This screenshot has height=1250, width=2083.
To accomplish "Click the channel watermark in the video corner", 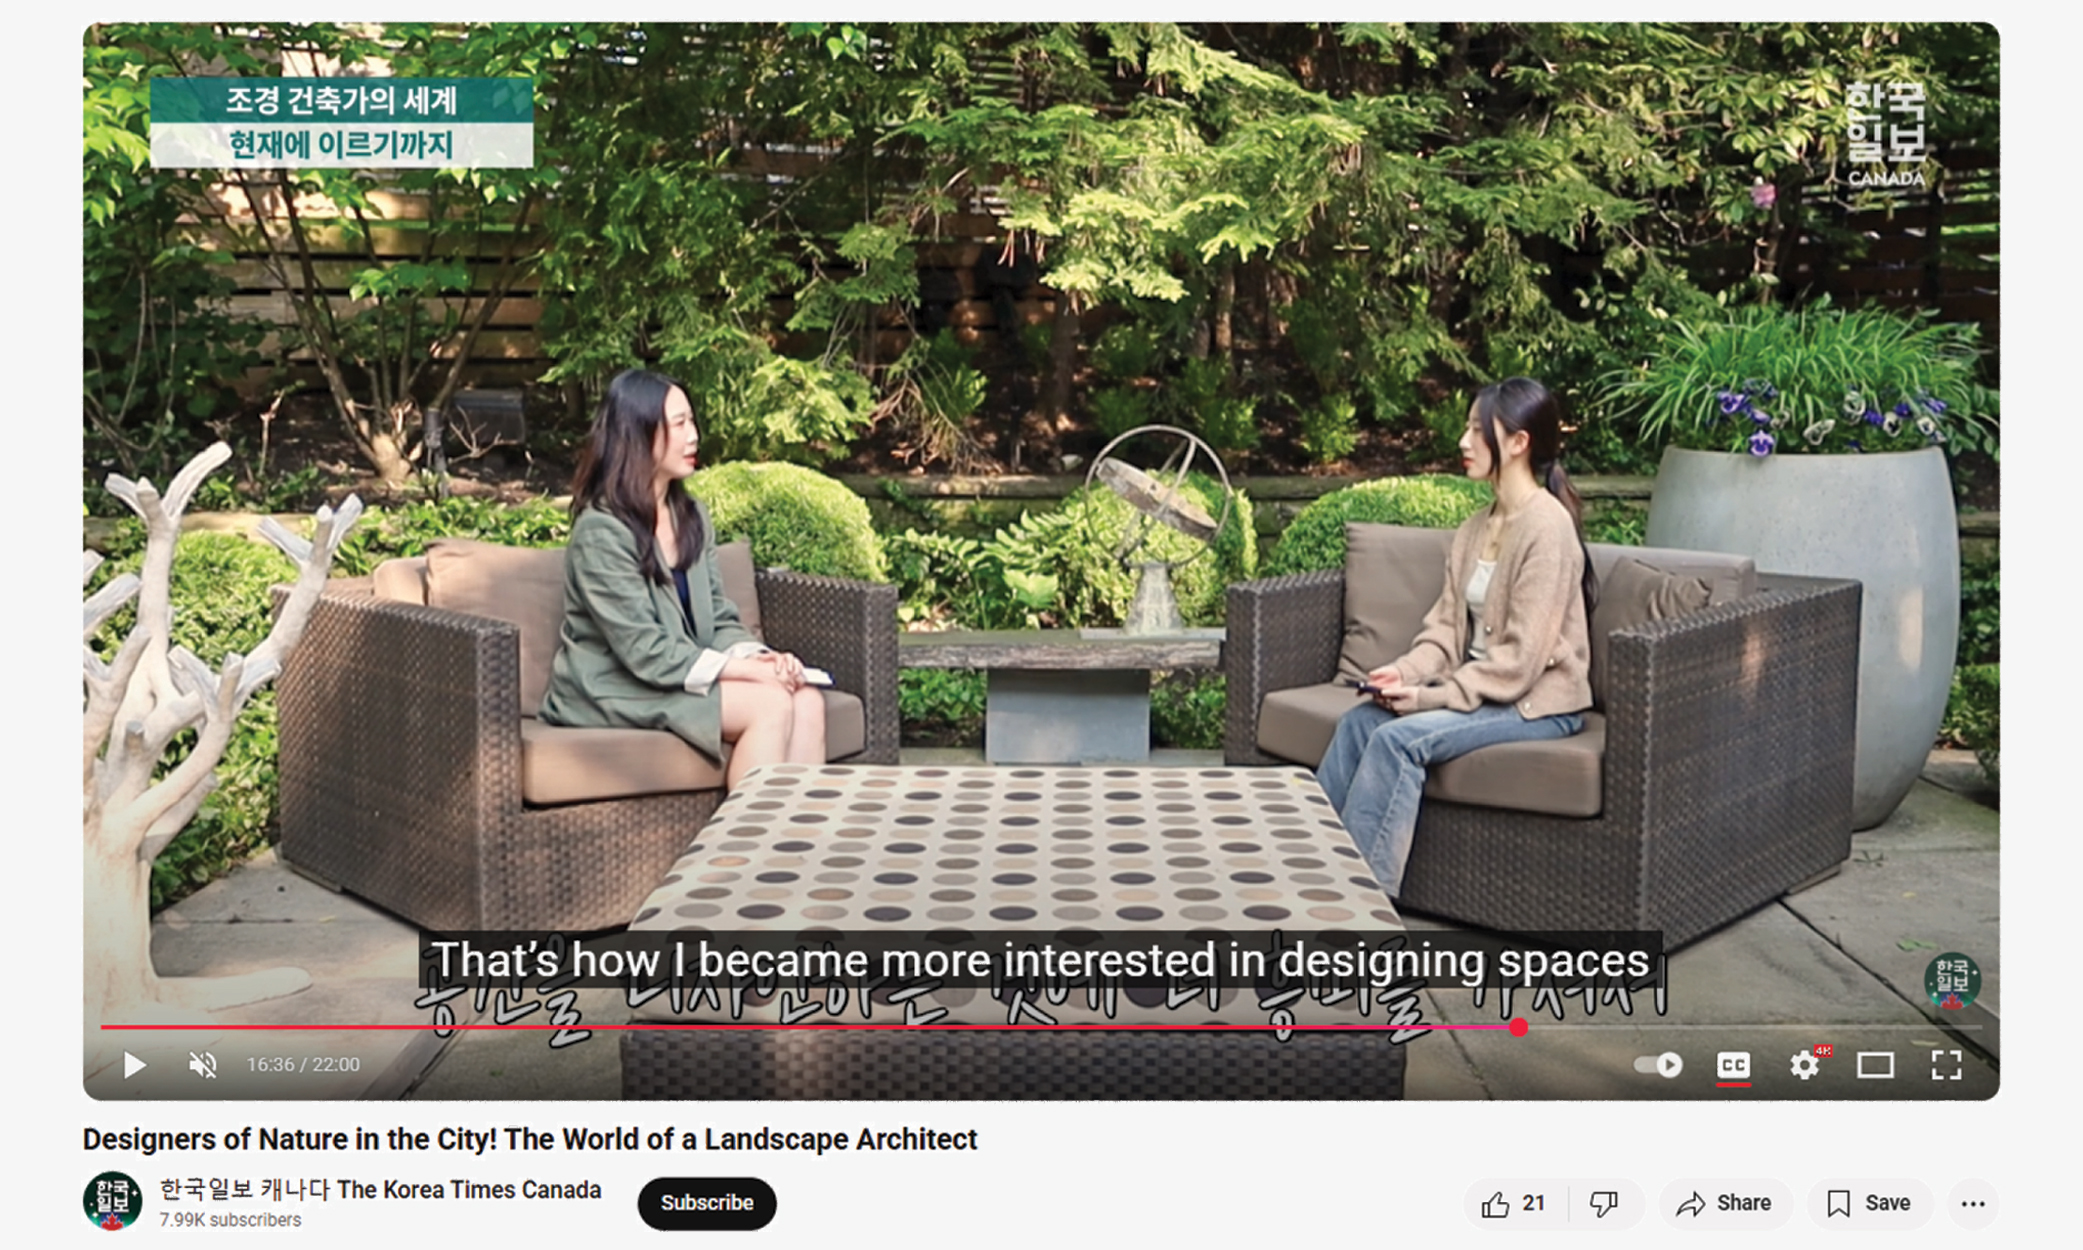I will pyautogui.click(x=1951, y=981).
